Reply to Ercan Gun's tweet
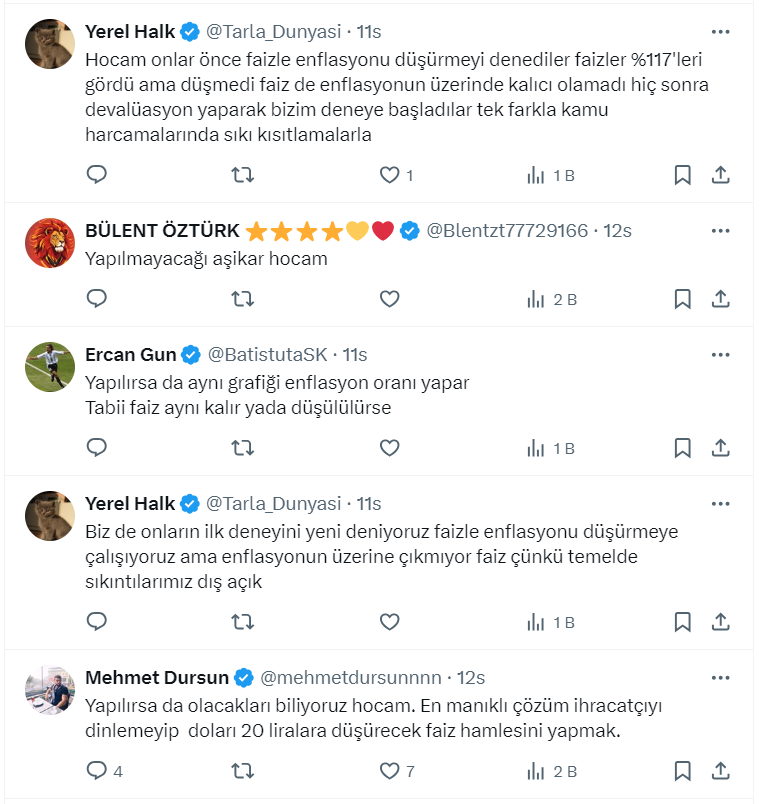 [97, 447]
